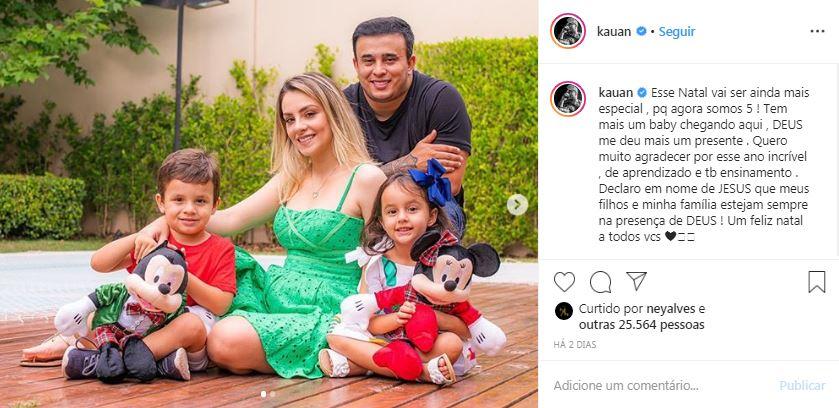The height and width of the screenshot is (408, 839).
Task: Open comments via speech bubble icon
Action: click(600, 282)
